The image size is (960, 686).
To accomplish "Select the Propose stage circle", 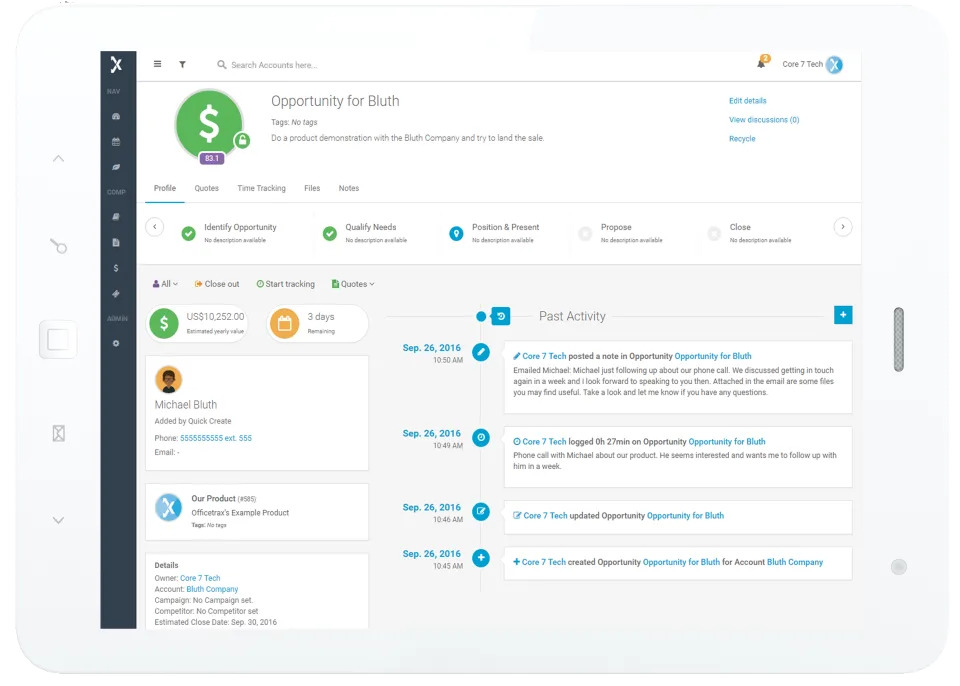I will coord(585,233).
